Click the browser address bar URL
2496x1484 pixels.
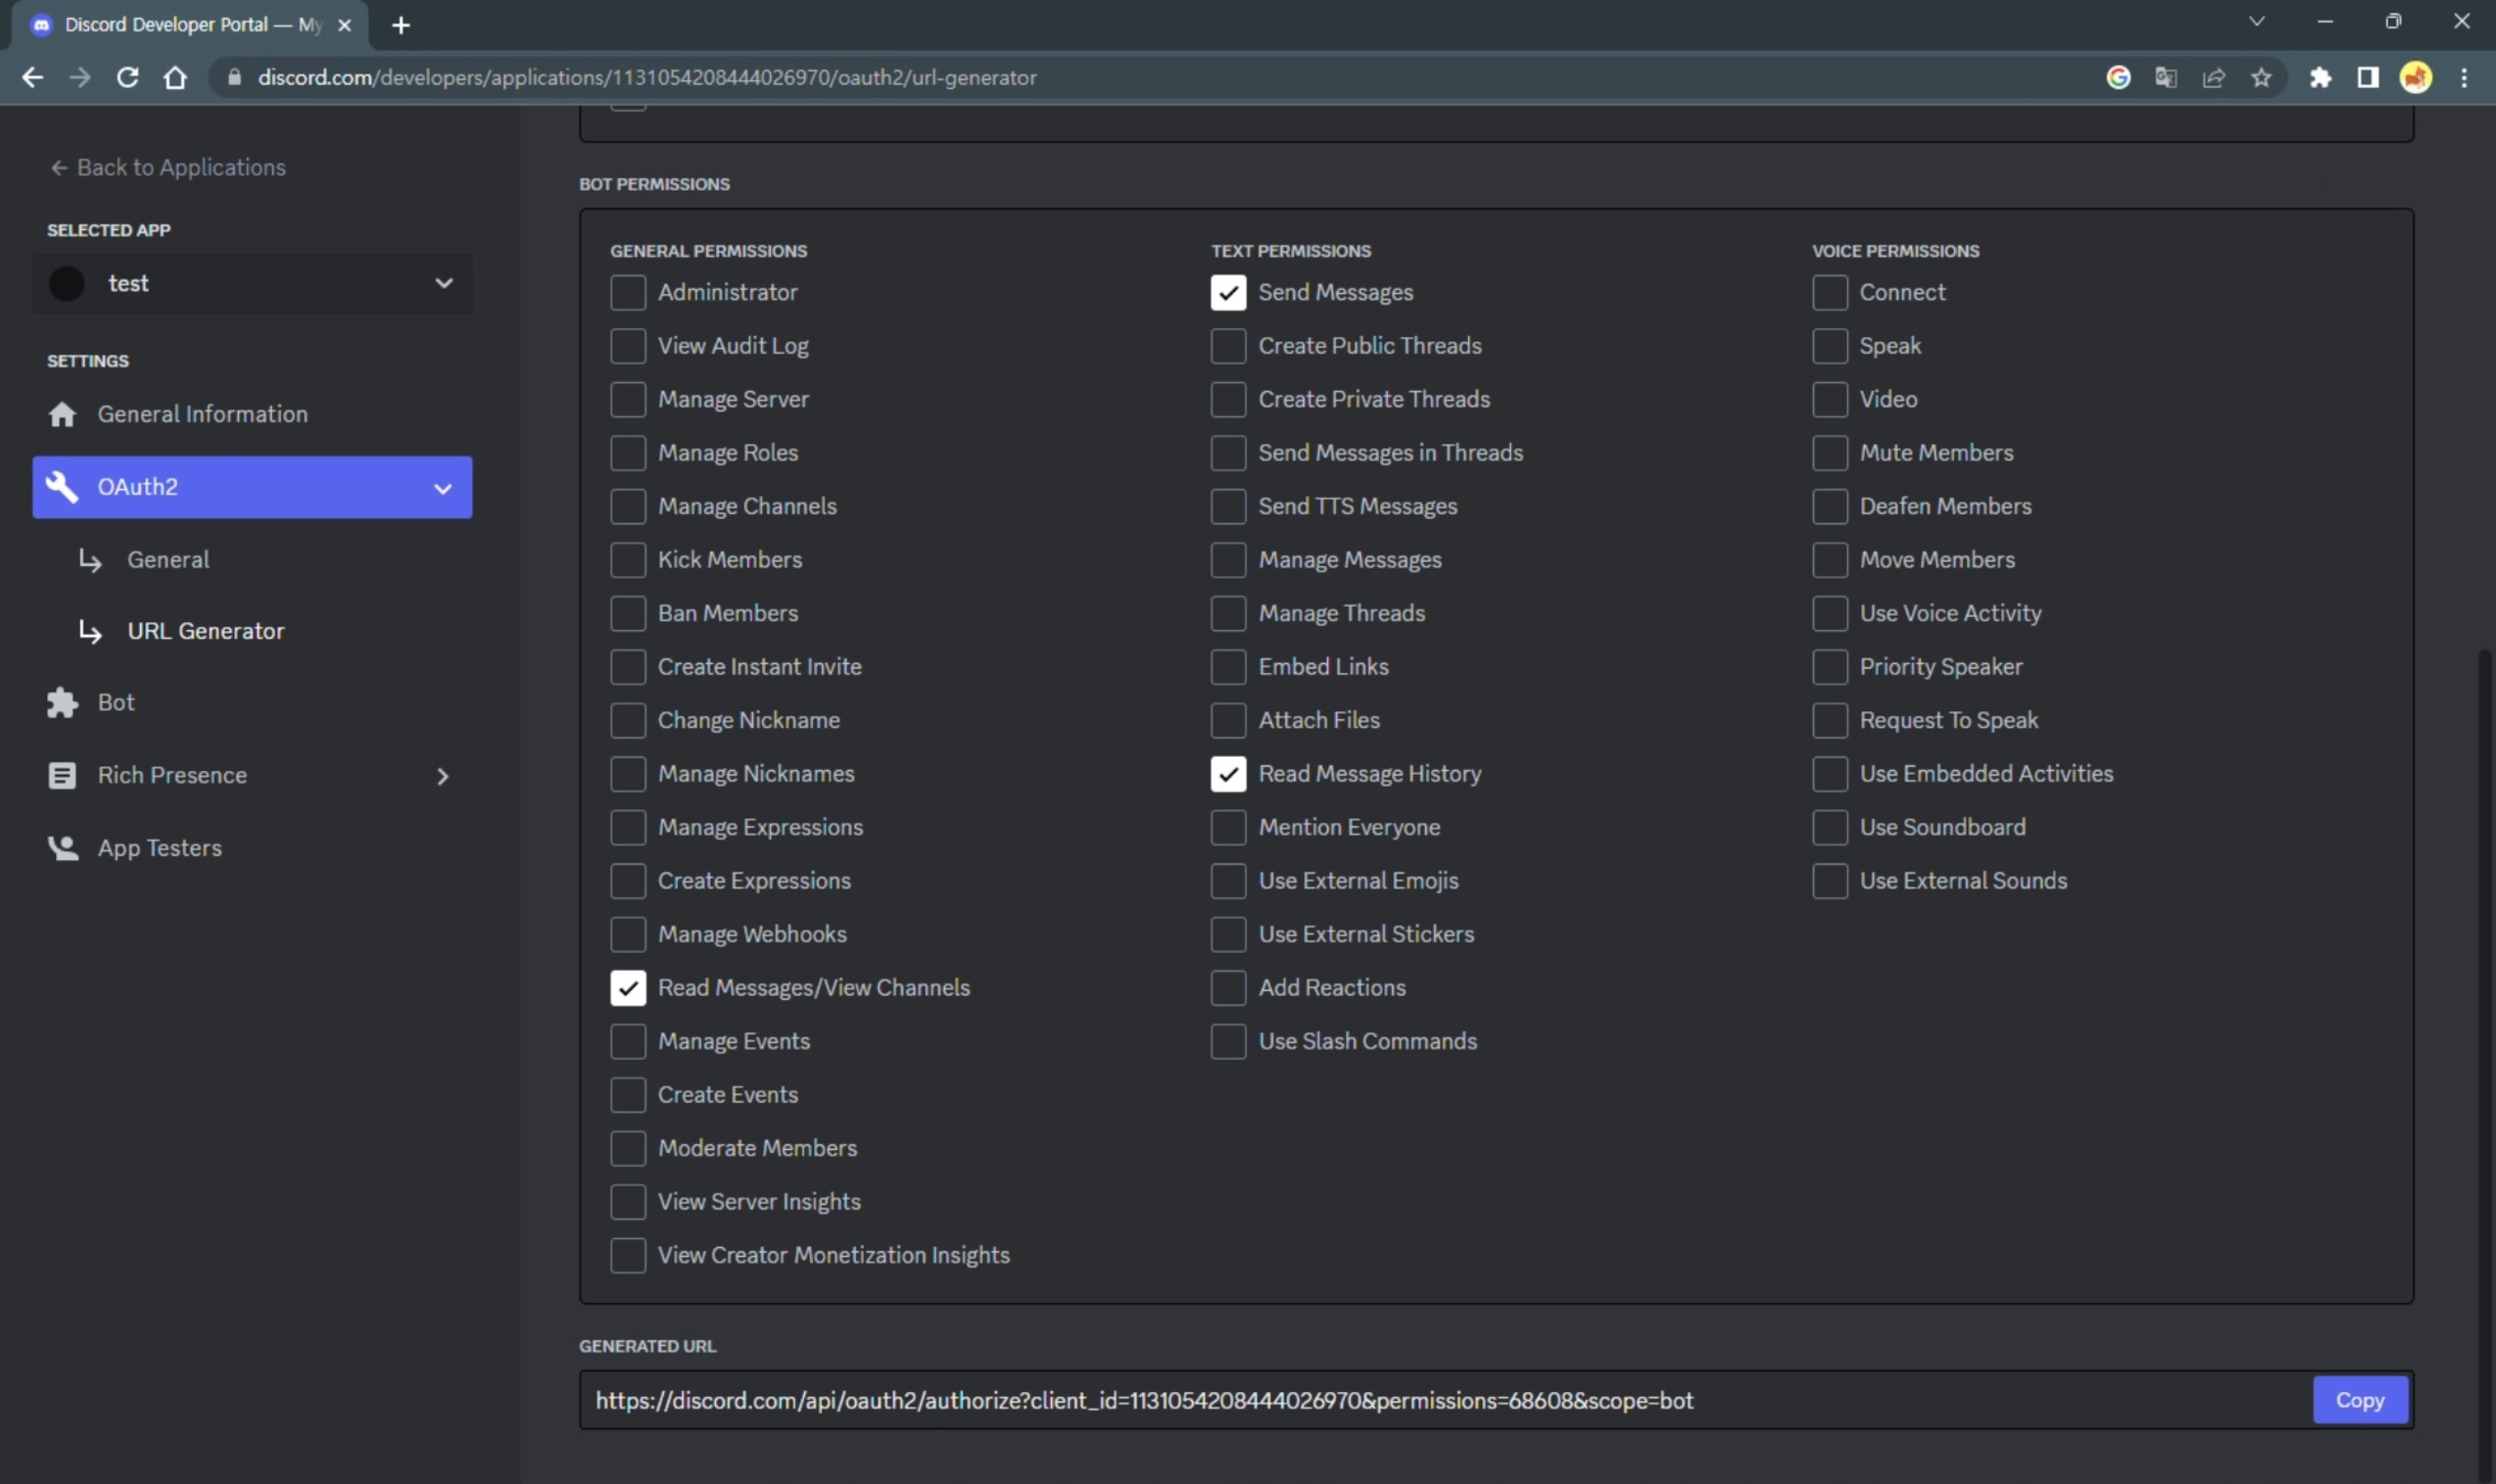pyautogui.click(x=647, y=77)
